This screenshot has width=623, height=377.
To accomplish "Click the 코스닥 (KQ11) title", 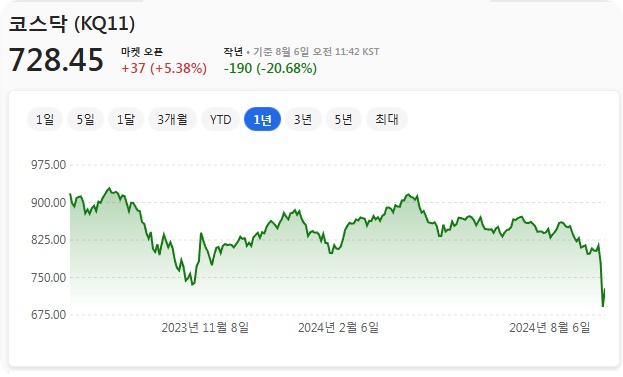I will coord(72,24).
